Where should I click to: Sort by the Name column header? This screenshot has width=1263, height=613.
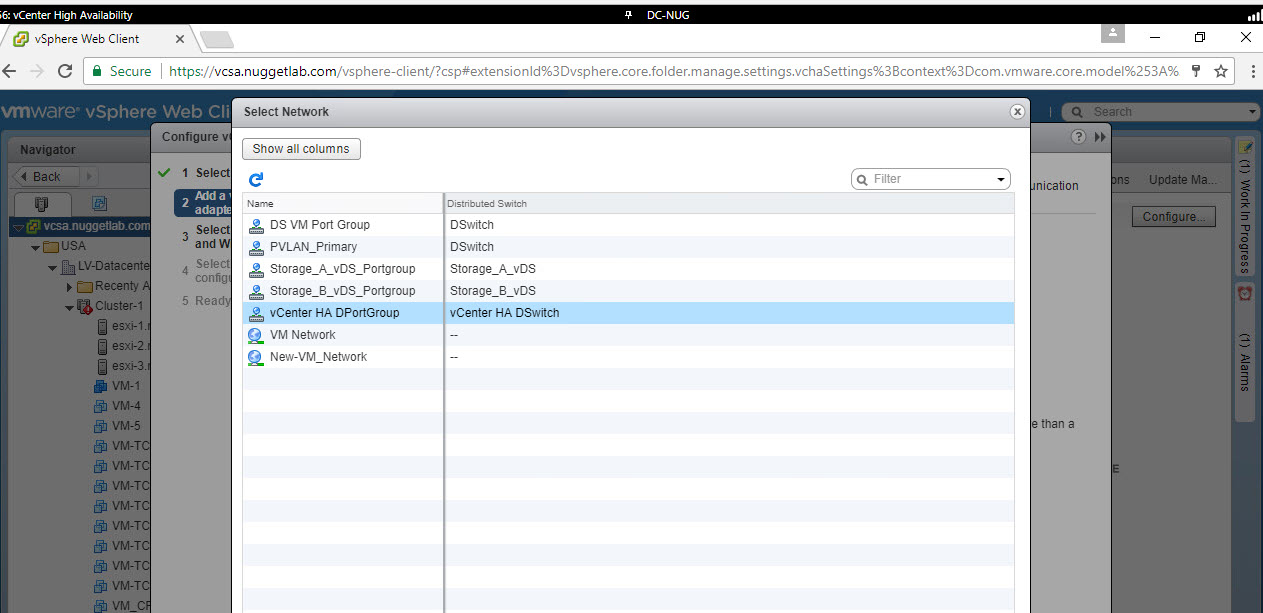(x=342, y=203)
